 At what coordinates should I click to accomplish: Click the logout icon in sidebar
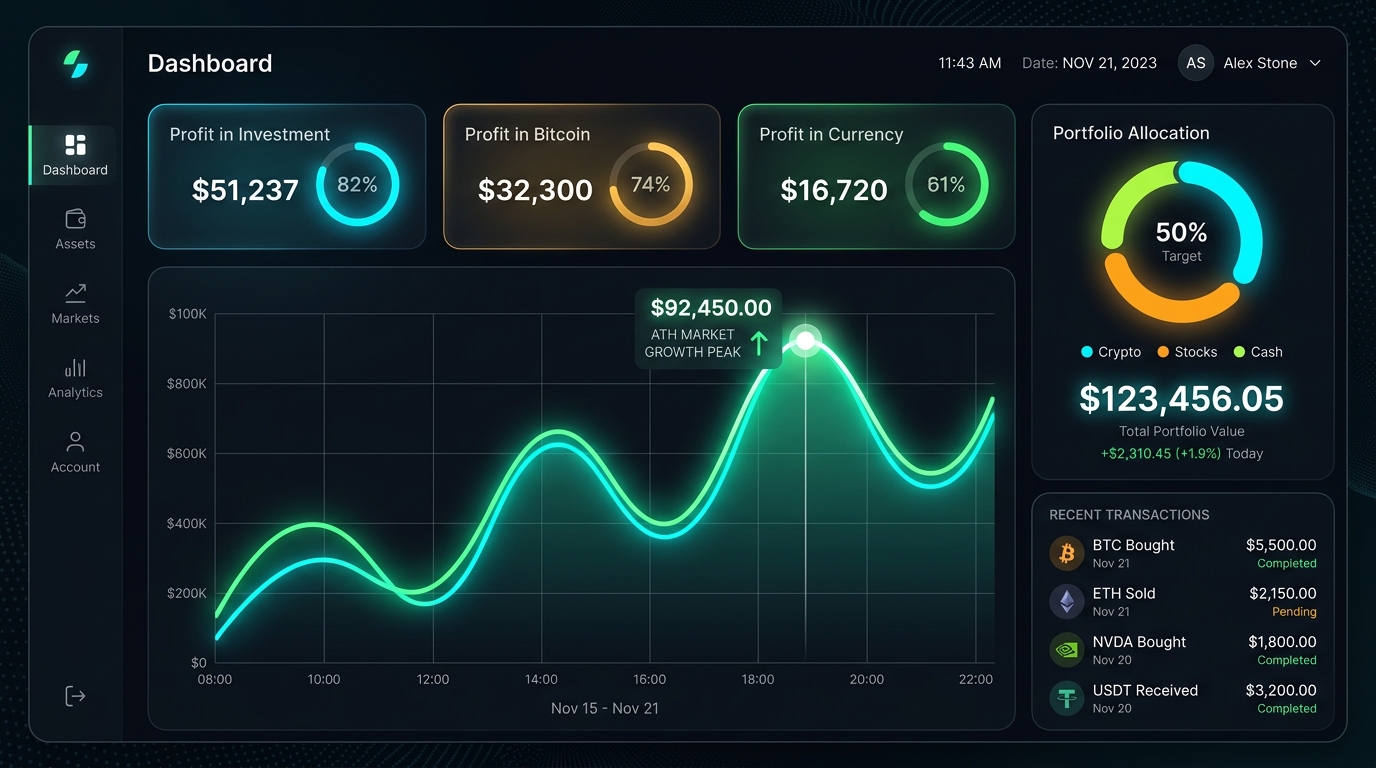[x=75, y=696]
